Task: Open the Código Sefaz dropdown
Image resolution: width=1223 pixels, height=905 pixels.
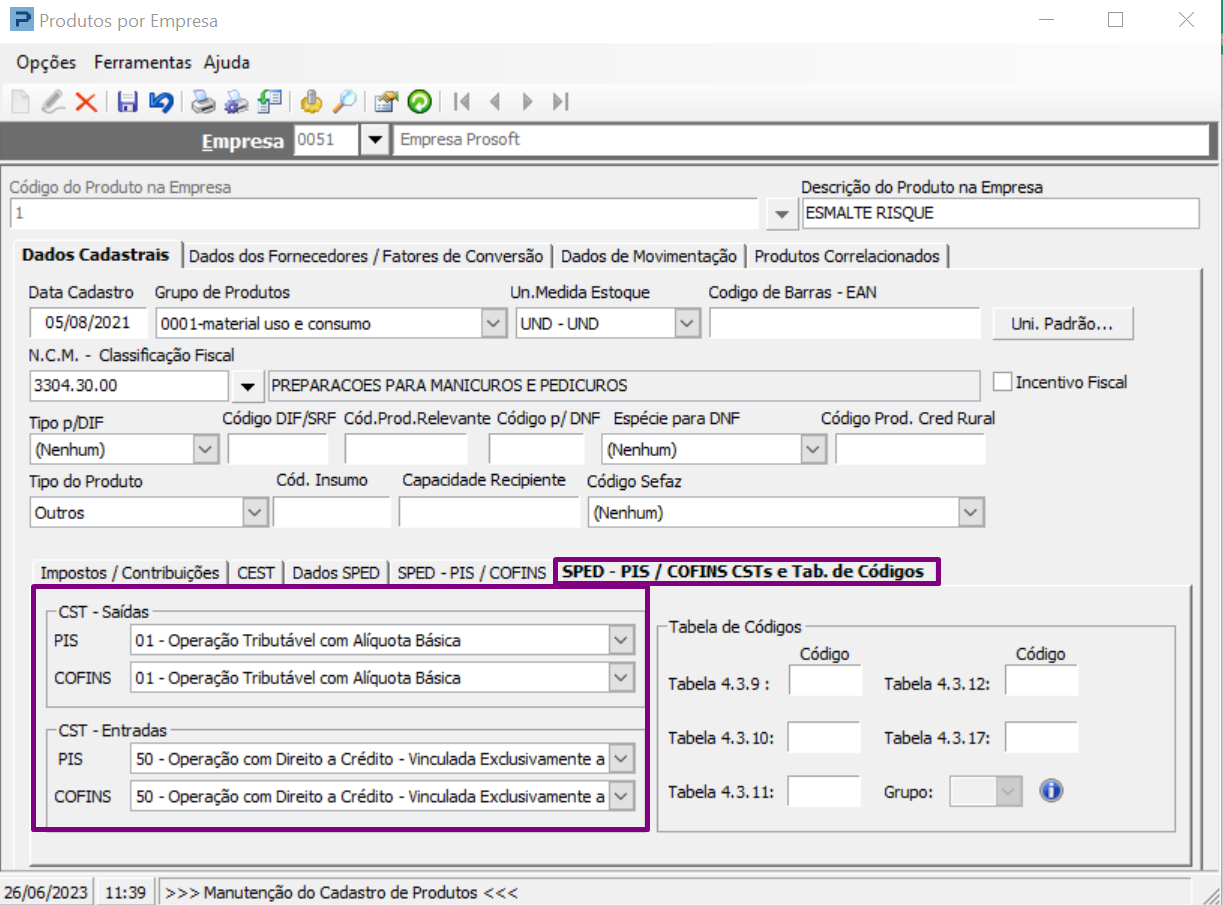Action: tap(969, 512)
